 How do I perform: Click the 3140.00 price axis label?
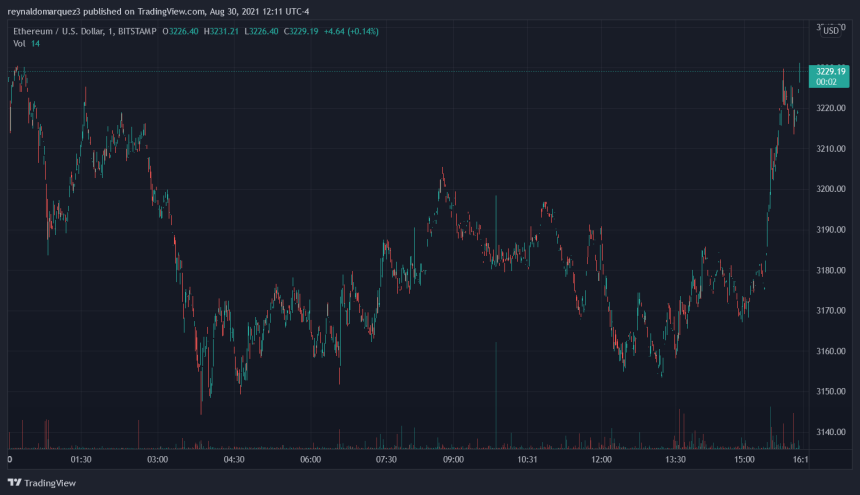point(831,432)
